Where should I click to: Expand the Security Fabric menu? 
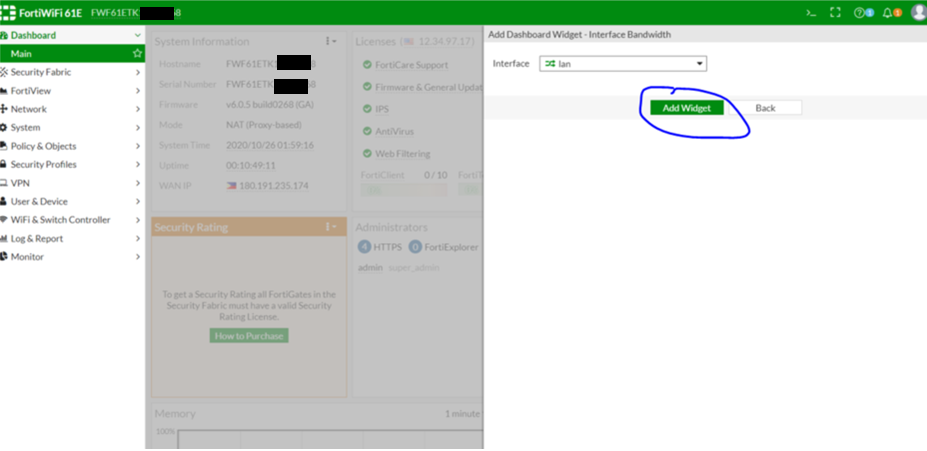[x=72, y=72]
